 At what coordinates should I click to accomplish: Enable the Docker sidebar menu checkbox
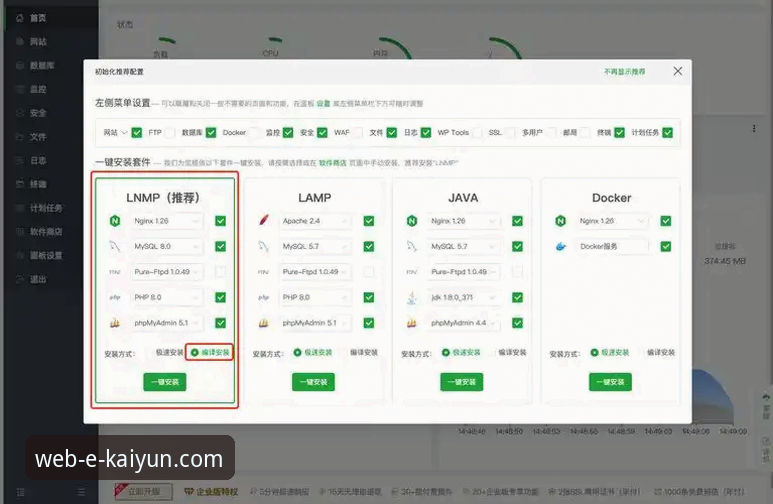(x=255, y=133)
